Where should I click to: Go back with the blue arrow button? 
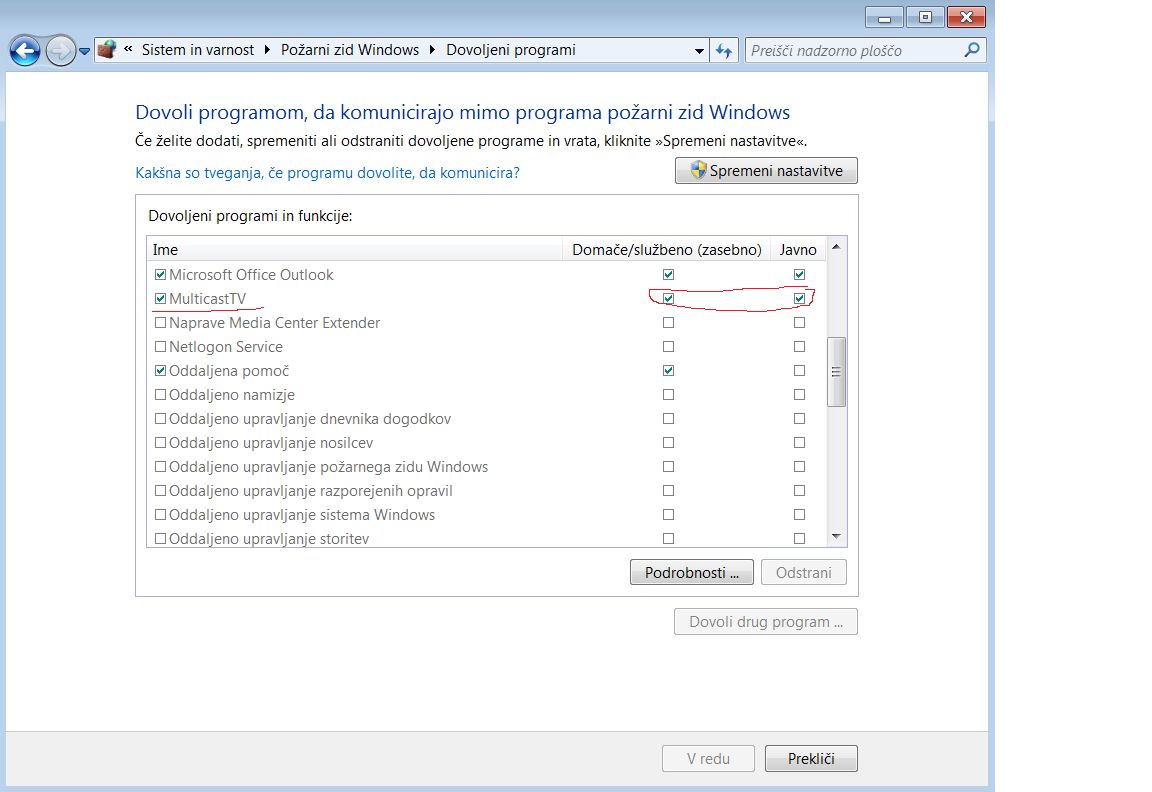pos(25,51)
